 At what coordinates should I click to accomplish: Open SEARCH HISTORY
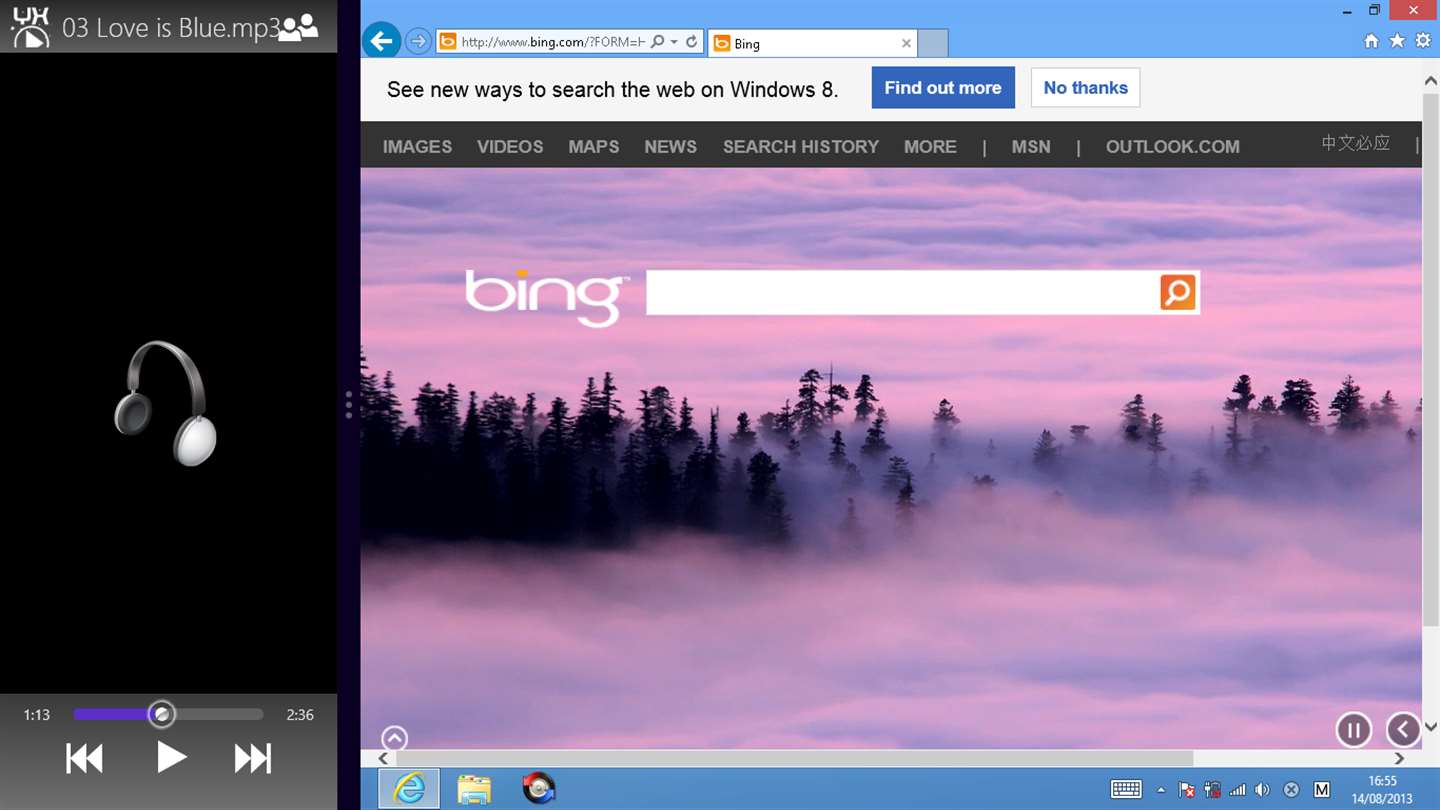801,146
